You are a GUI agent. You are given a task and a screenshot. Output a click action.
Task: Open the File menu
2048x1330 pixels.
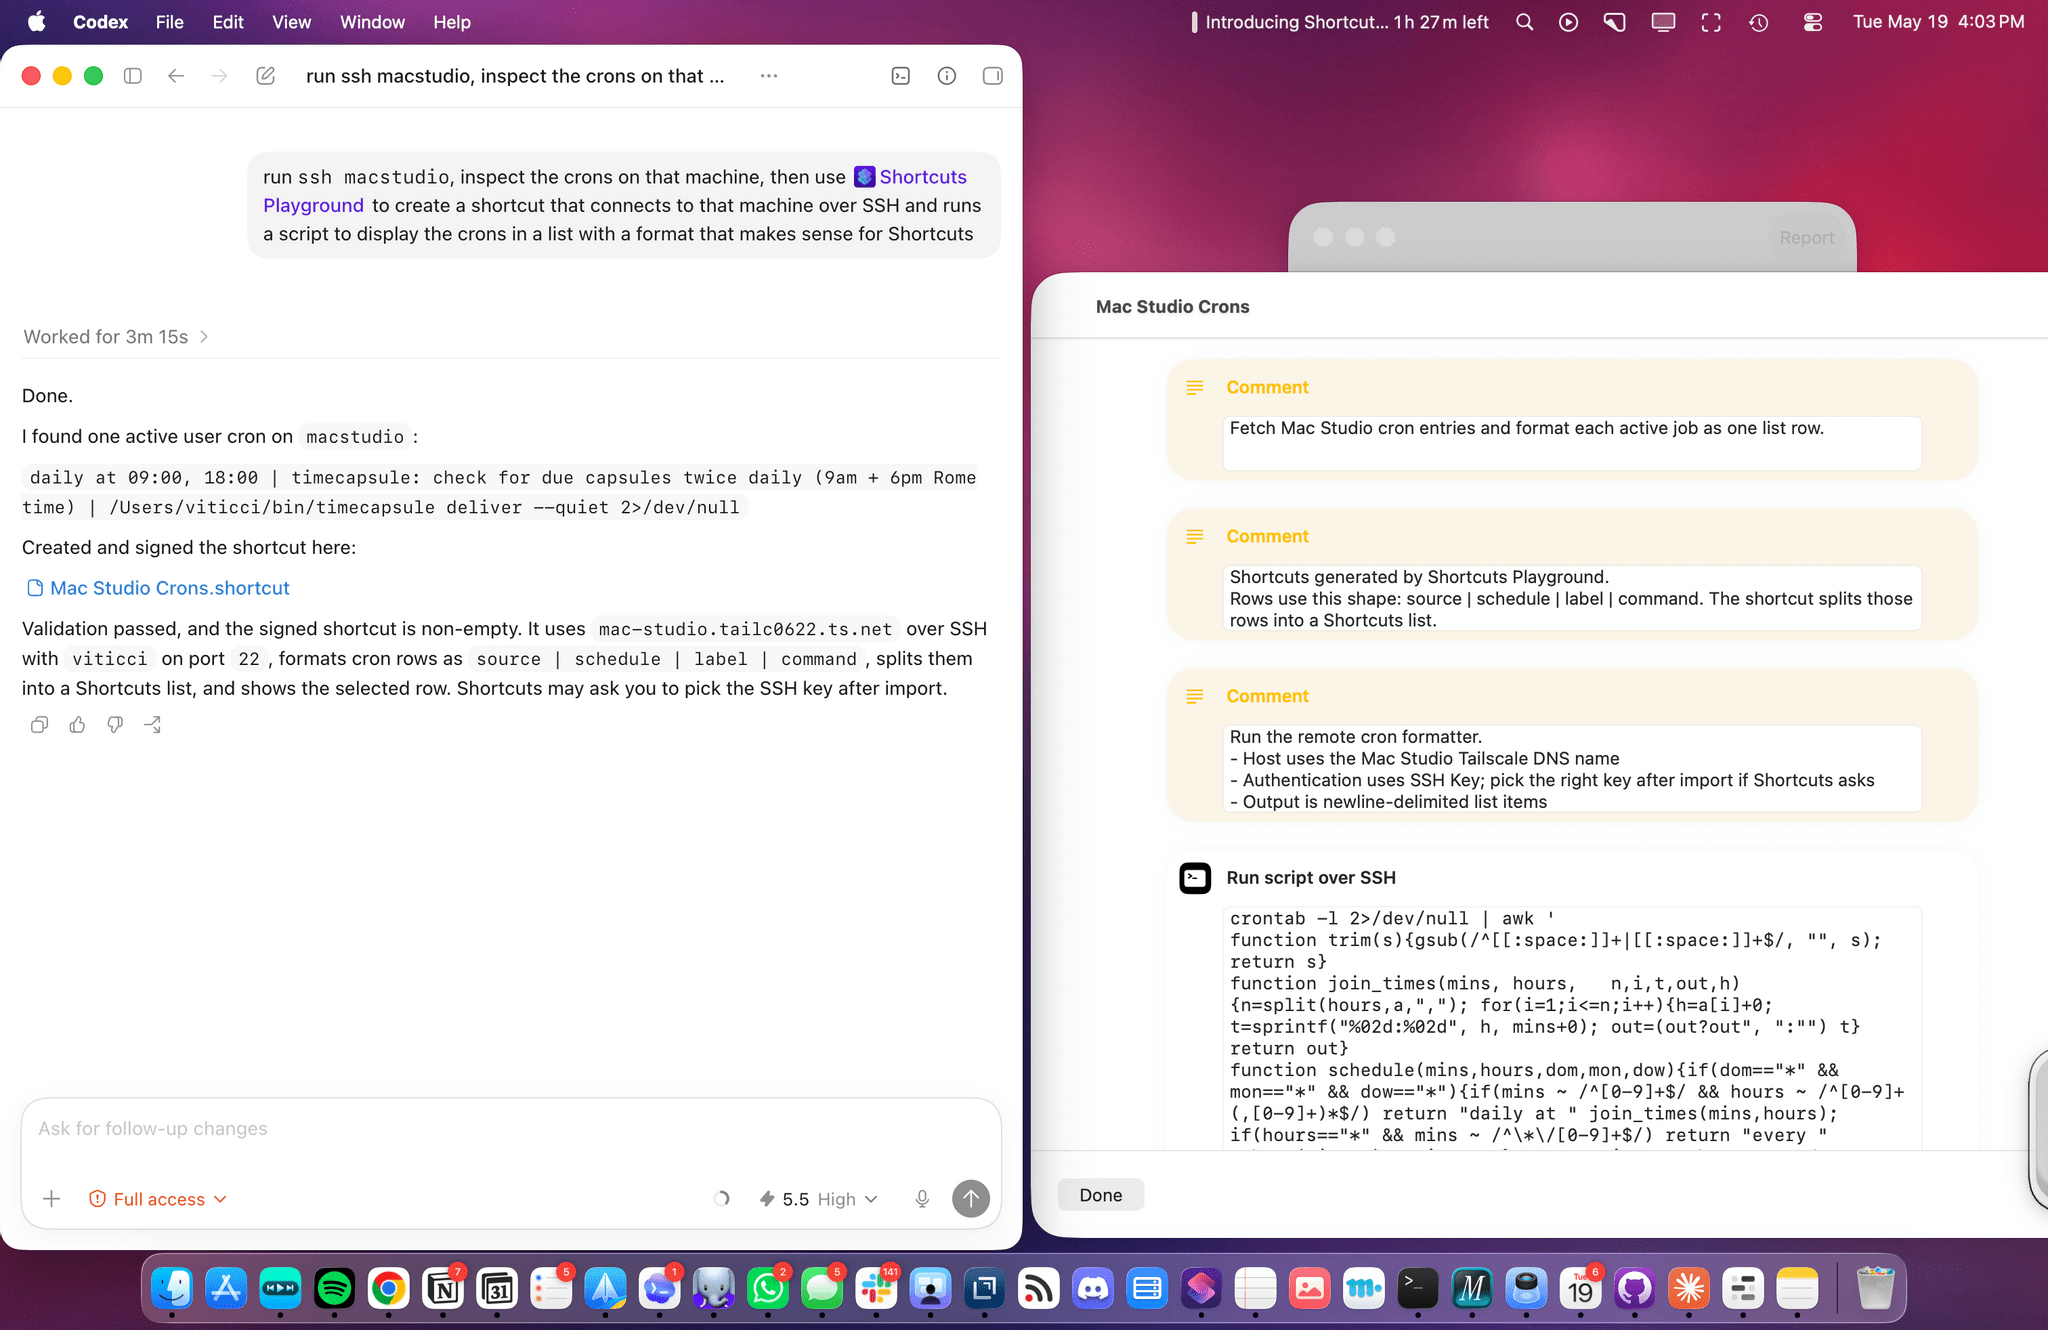169,22
